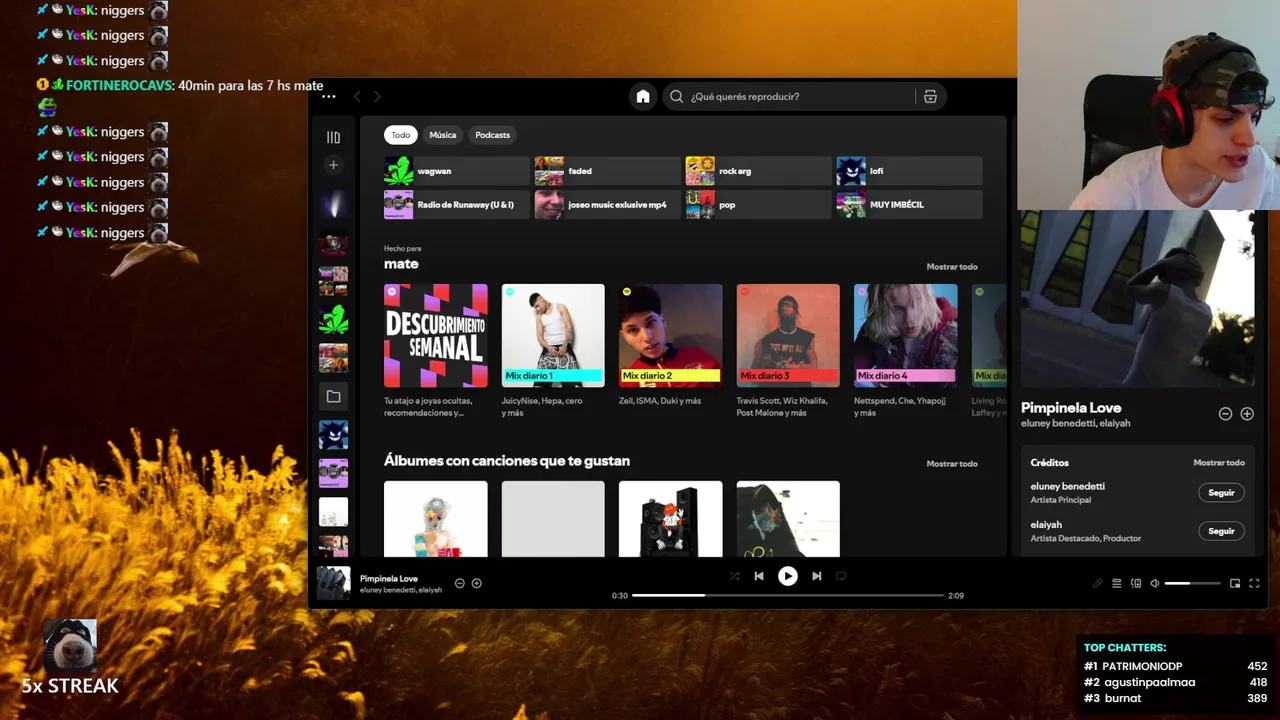The image size is (1280, 720).
Task: Open the sidebar folder icon
Action: tap(333, 396)
